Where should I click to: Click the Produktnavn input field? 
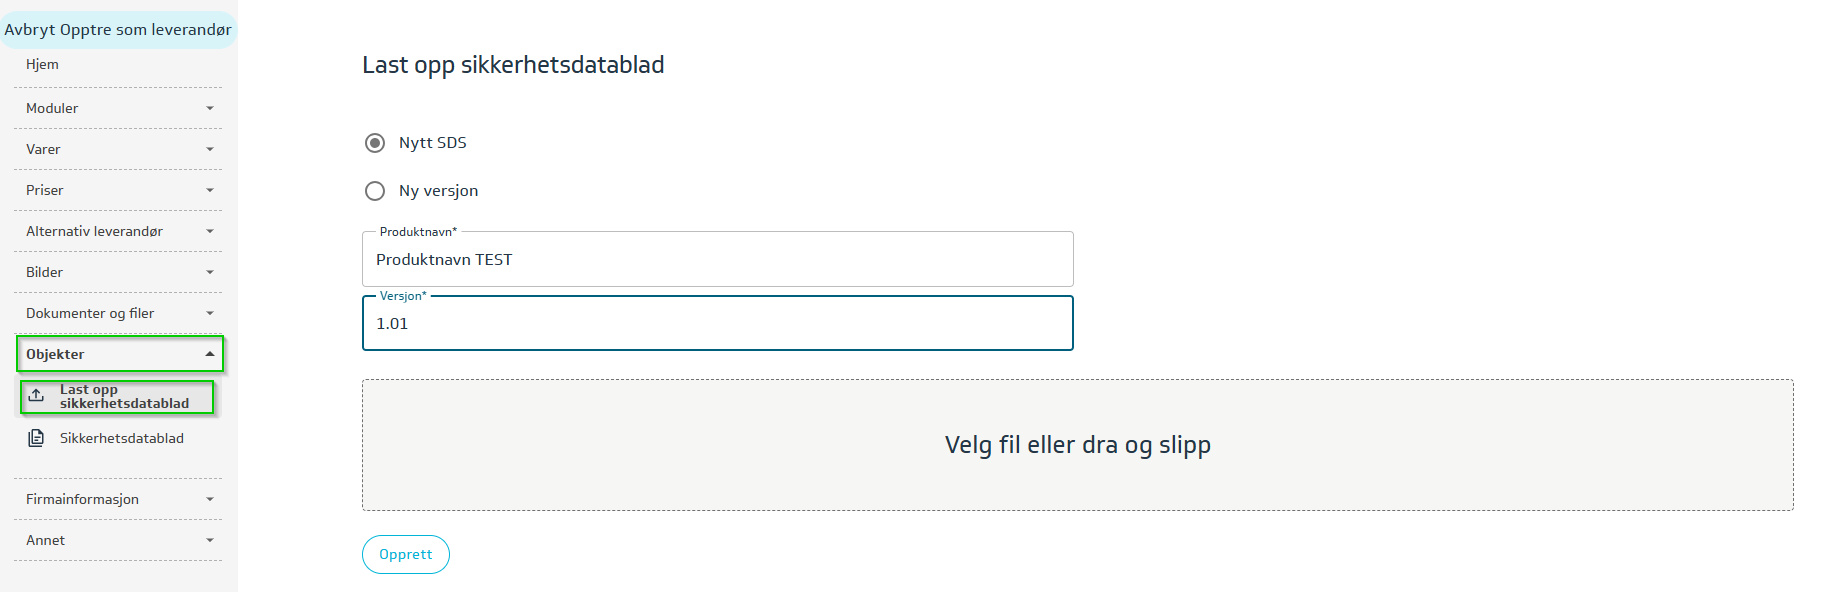(x=717, y=260)
